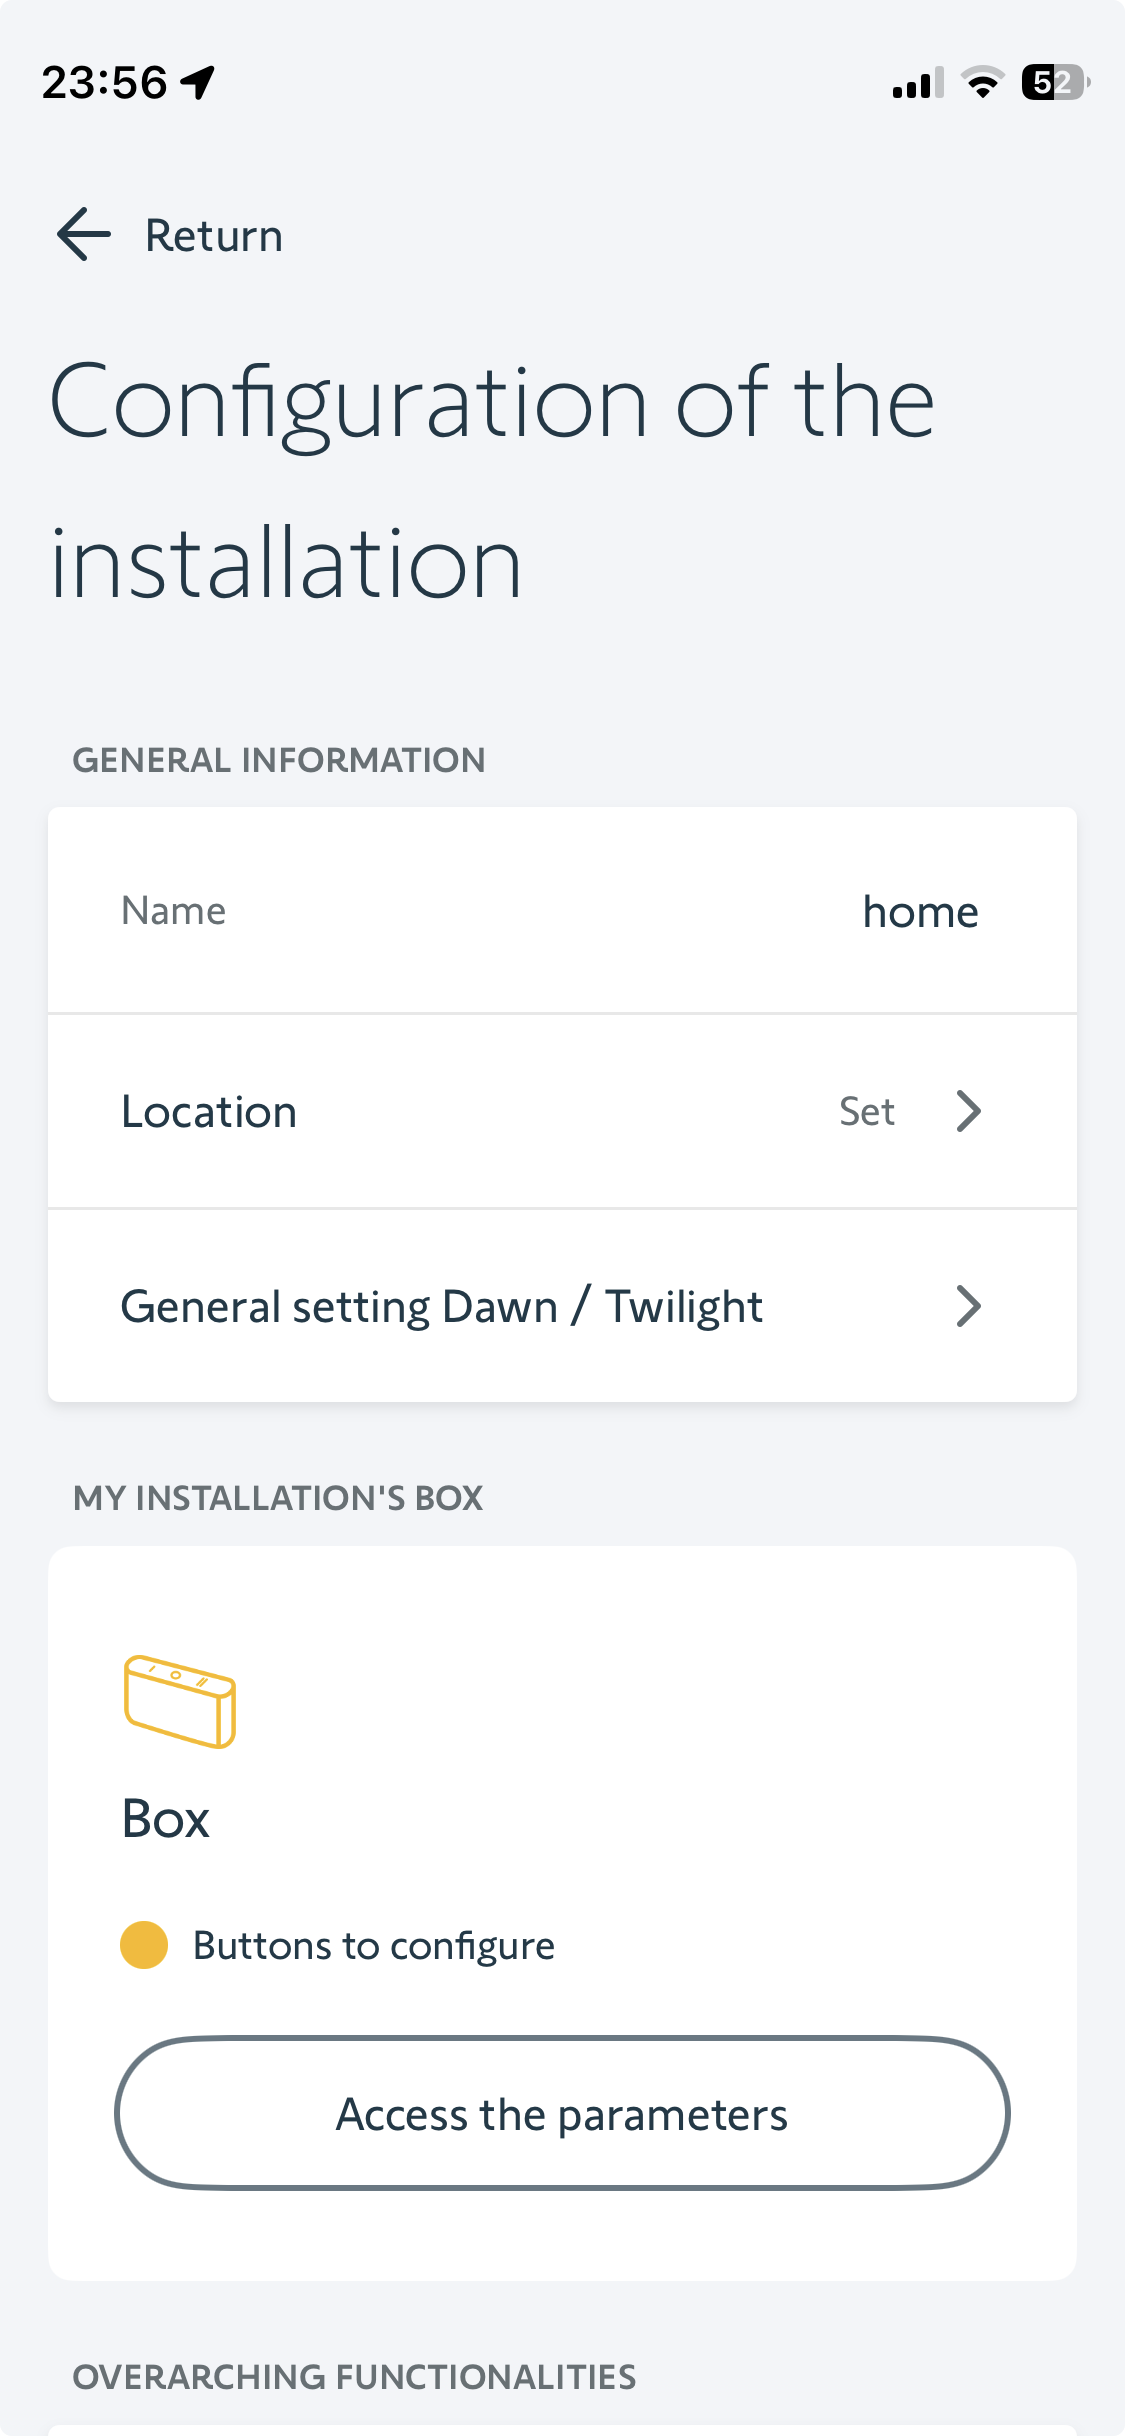Open the Dawn / Twilight chevron arrow
The image size is (1125, 2436).
tap(968, 1306)
